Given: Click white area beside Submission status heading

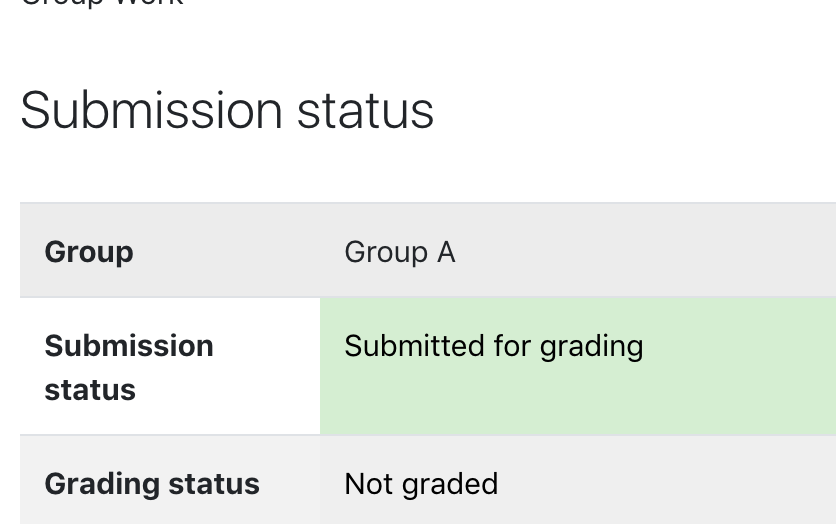Looking at the screenshot, I should coord(634,111).
